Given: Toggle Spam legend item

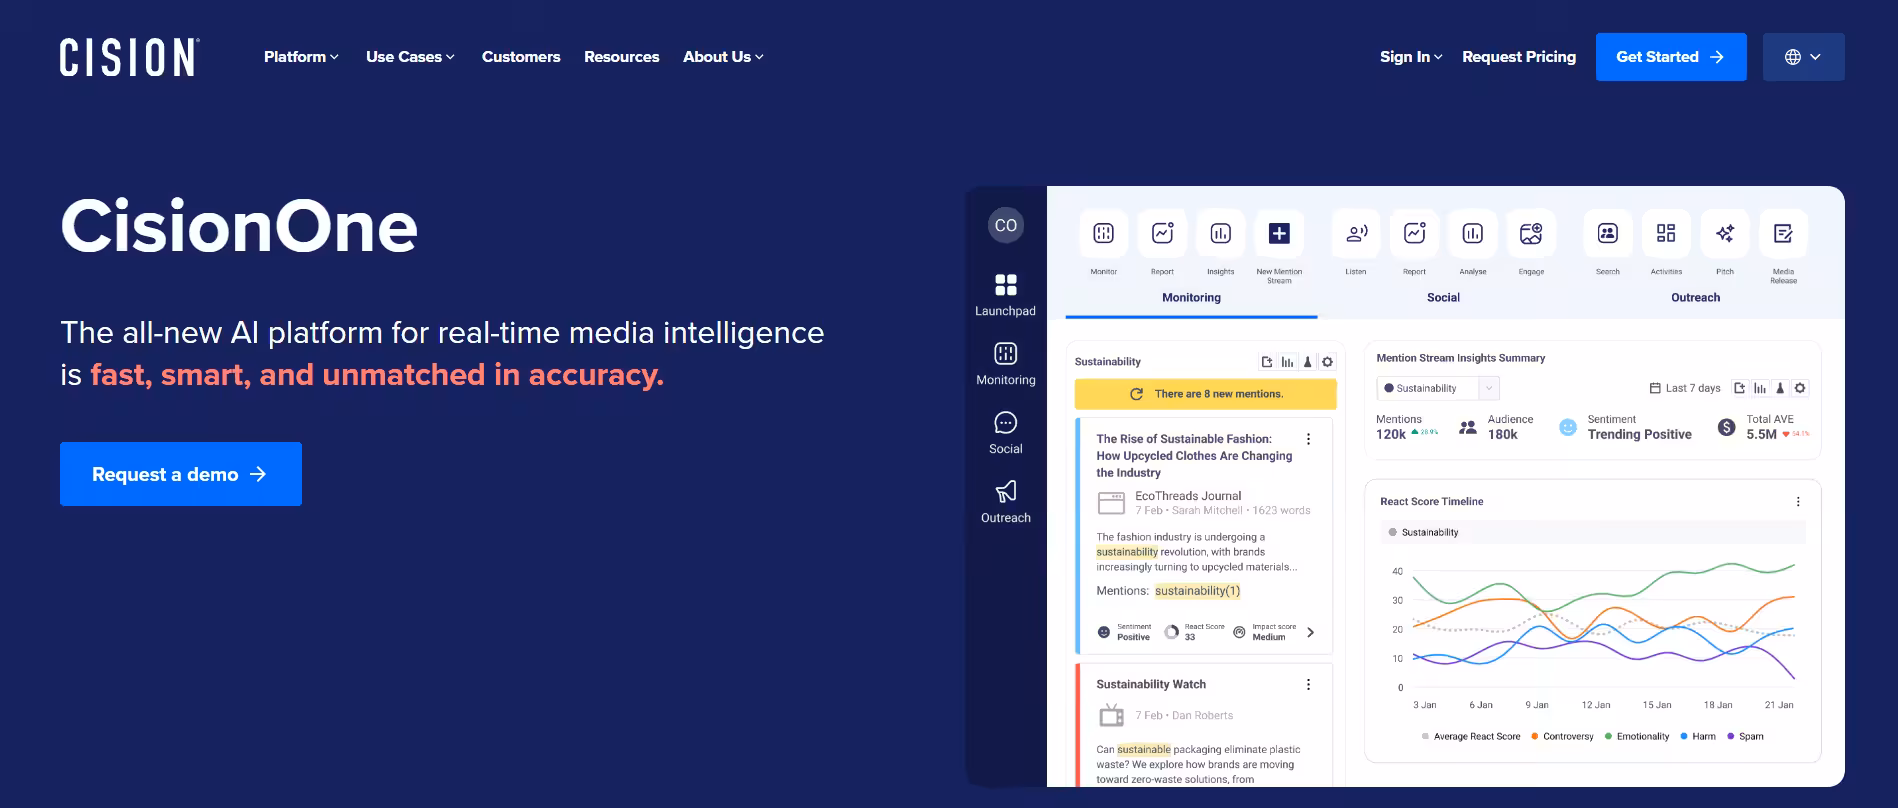Looking at the screenshot, I should point(1745,737).
